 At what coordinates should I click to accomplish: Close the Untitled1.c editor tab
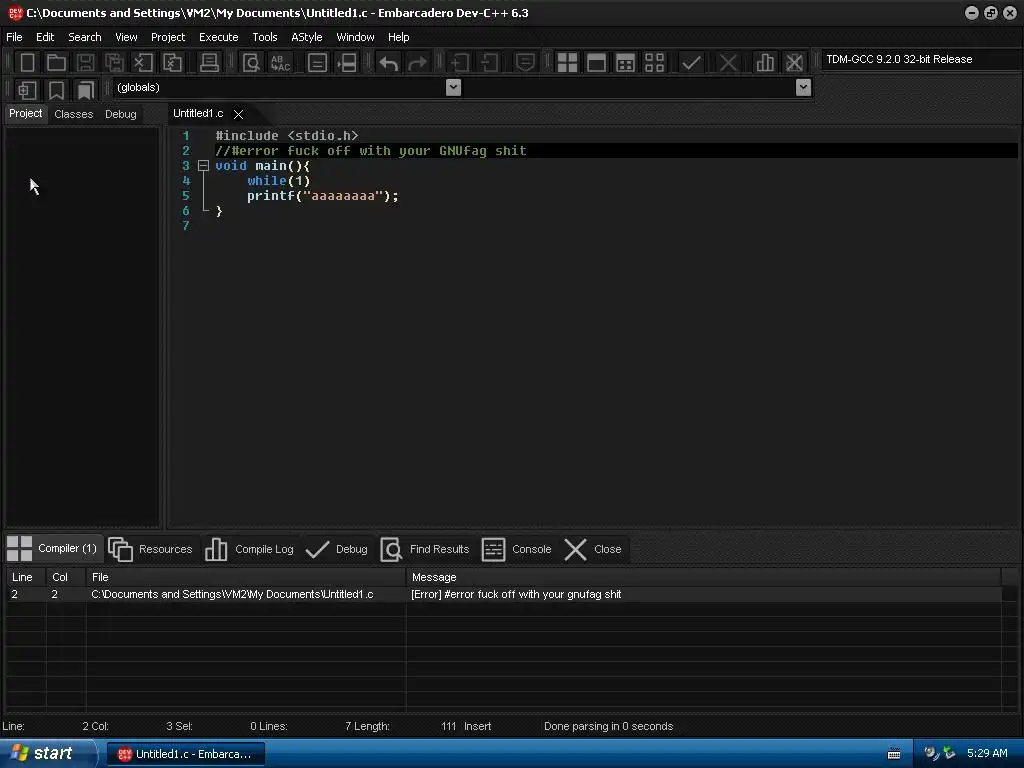239,114
